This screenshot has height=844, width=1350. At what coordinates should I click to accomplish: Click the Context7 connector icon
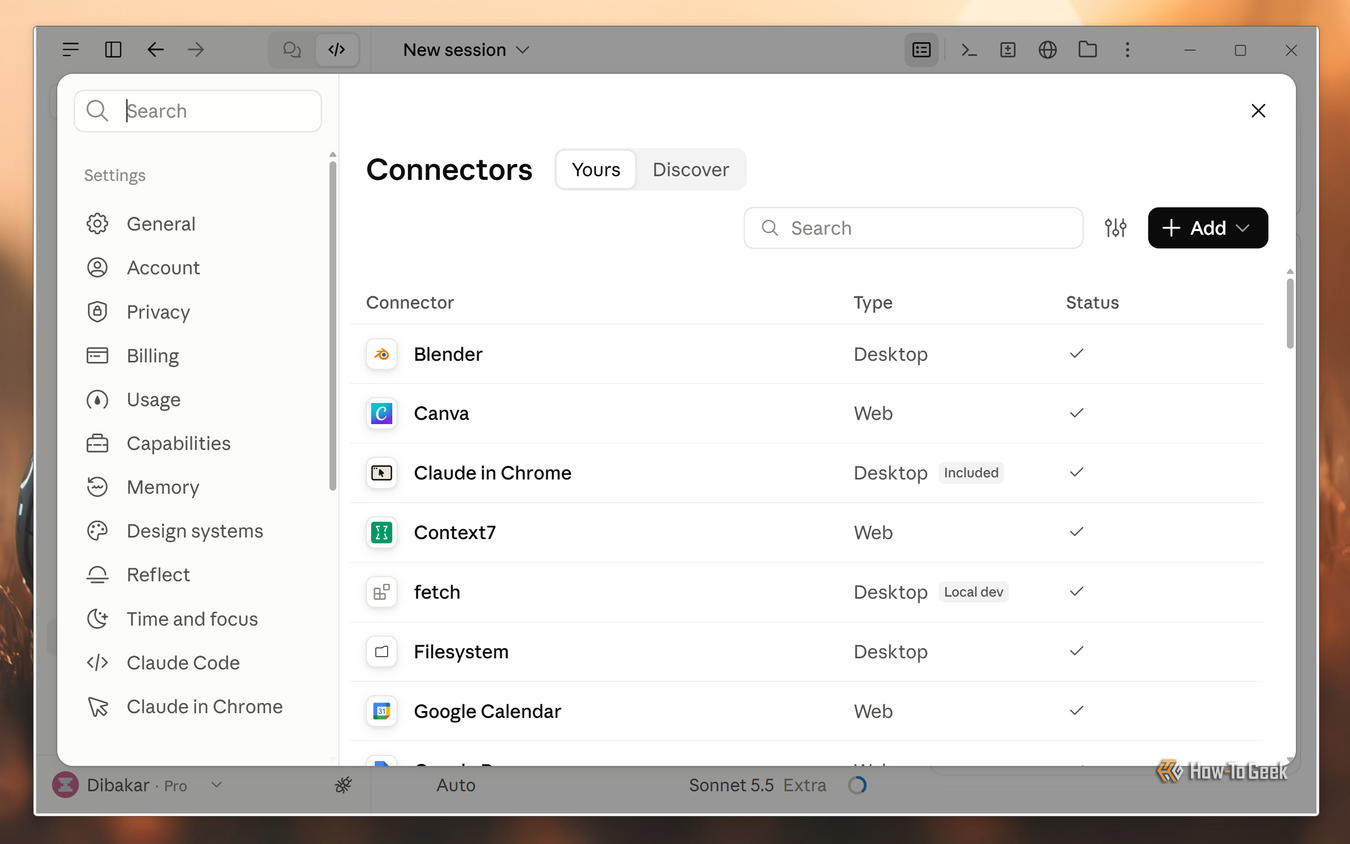coord(382,532)
